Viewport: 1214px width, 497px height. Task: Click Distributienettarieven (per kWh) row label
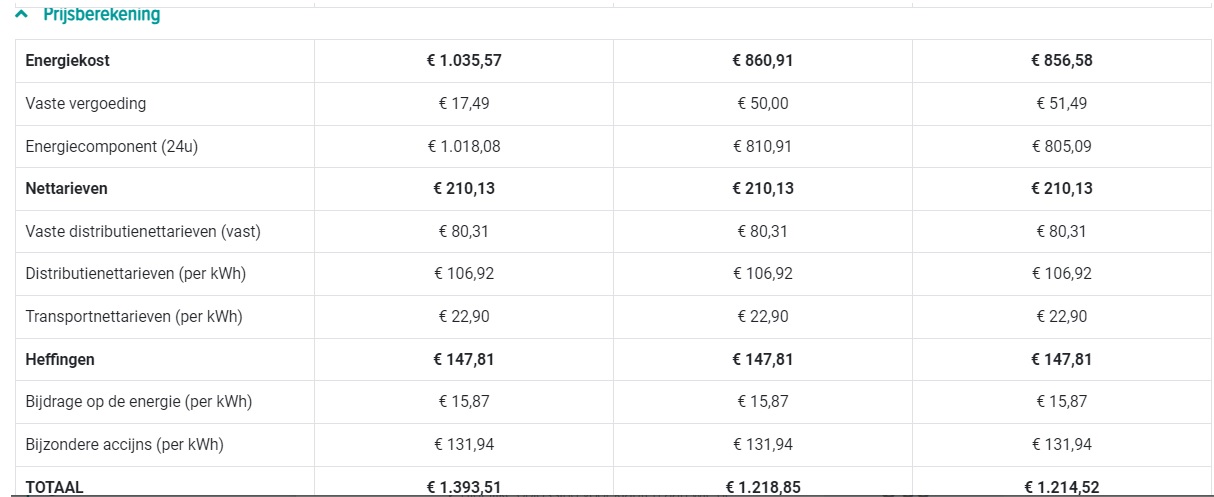[x=136, y=273]
